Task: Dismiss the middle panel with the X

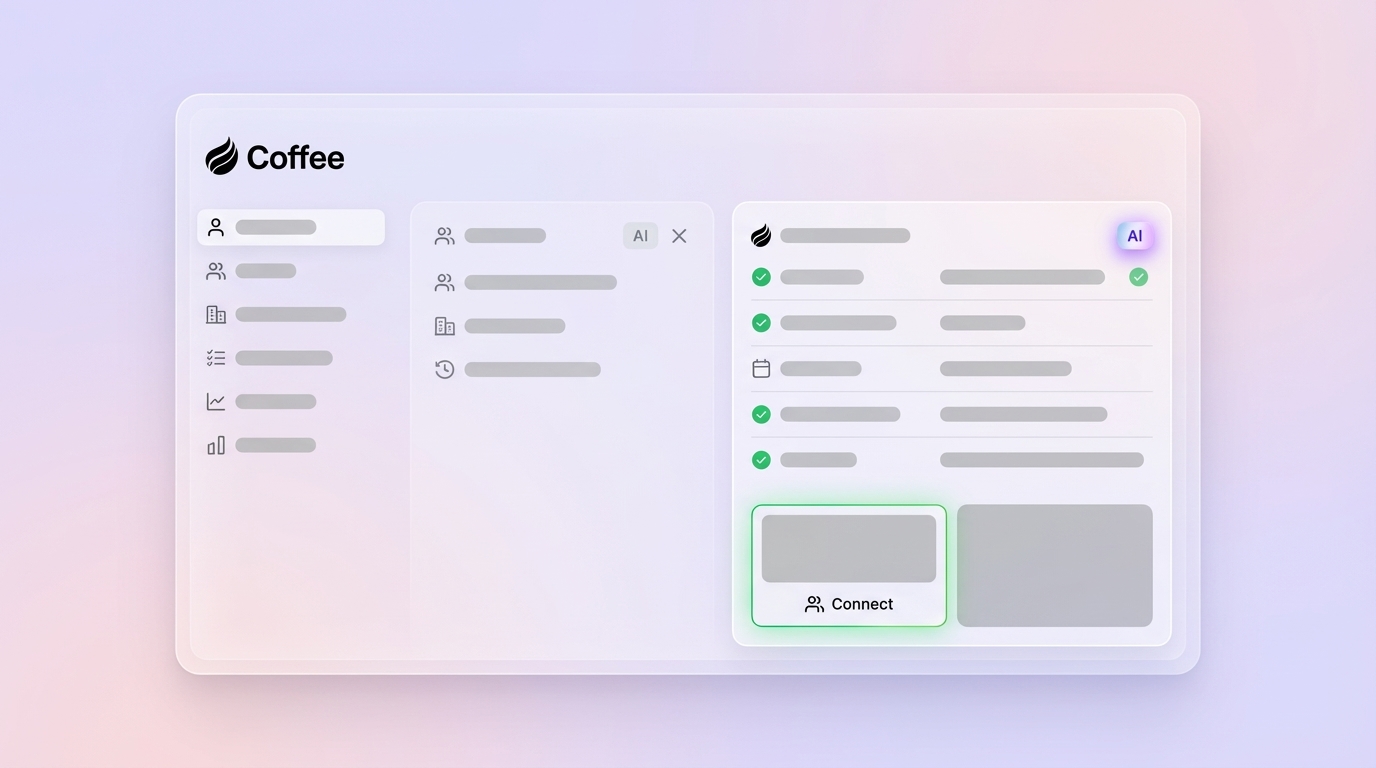Action: (x=679, y=235)
